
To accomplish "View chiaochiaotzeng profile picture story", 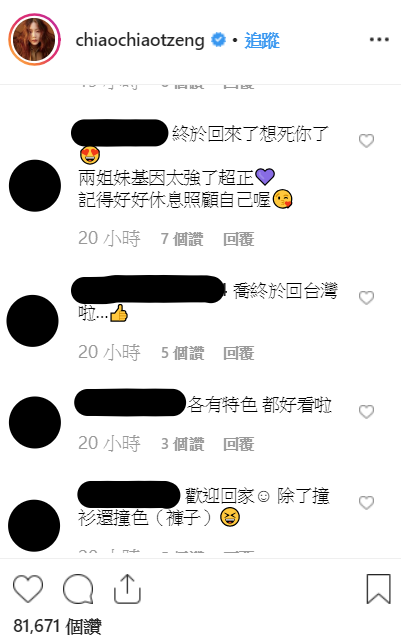I will pos(34,40).
